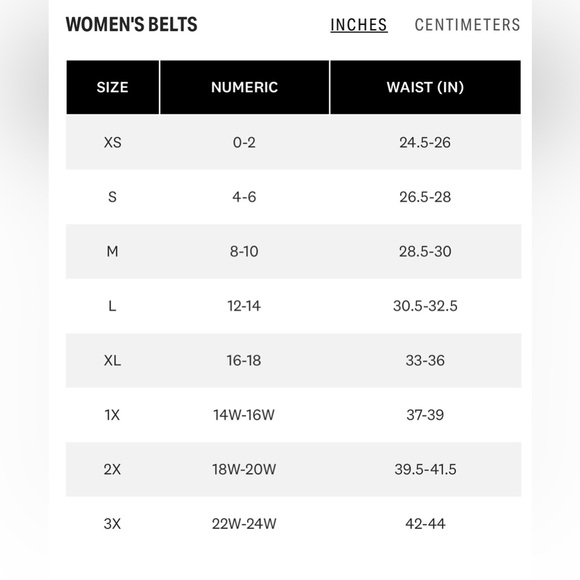
Task: Select the 8-10 numeric cell
Action: pos(244,252)
